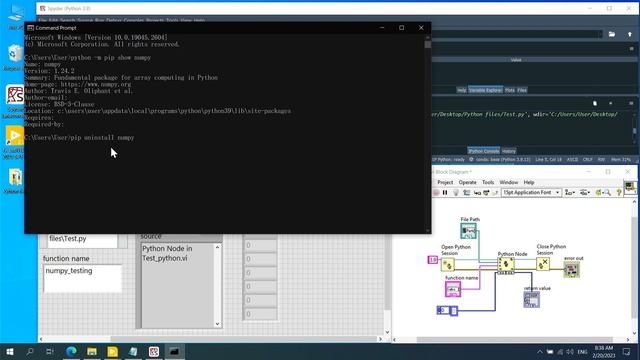Click source box scroll down arrow
The width and height of the screenshot is (640, 360).
(218, 324)
